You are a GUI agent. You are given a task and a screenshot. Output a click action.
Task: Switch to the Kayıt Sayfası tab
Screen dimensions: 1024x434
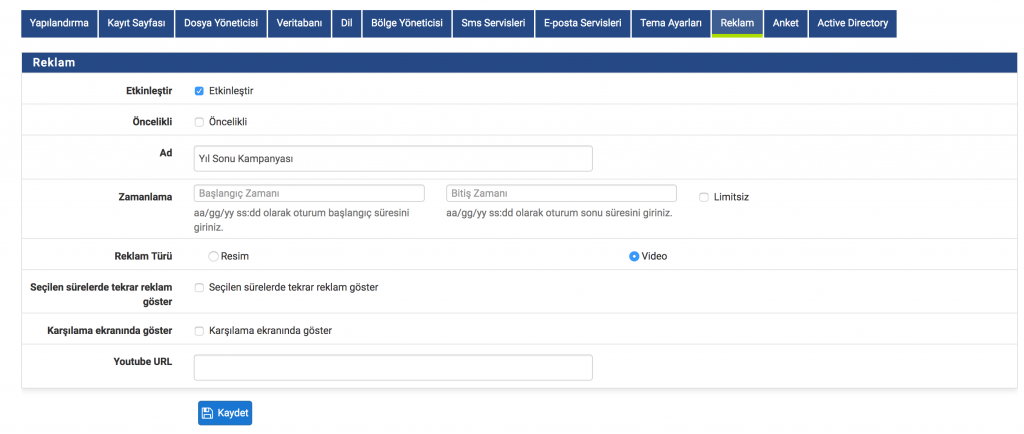tap(136, 23)
